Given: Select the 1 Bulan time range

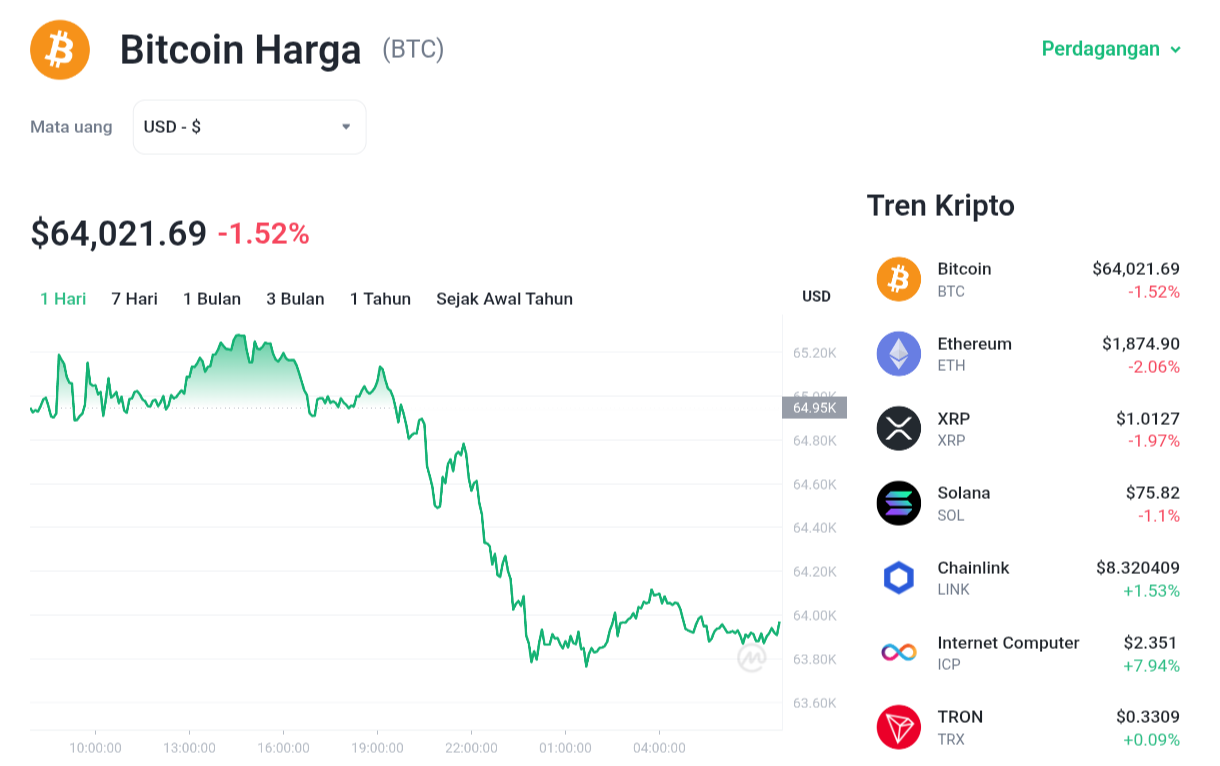Looking at the screenshot, I should pyautogui.click(x=212, y=299).
